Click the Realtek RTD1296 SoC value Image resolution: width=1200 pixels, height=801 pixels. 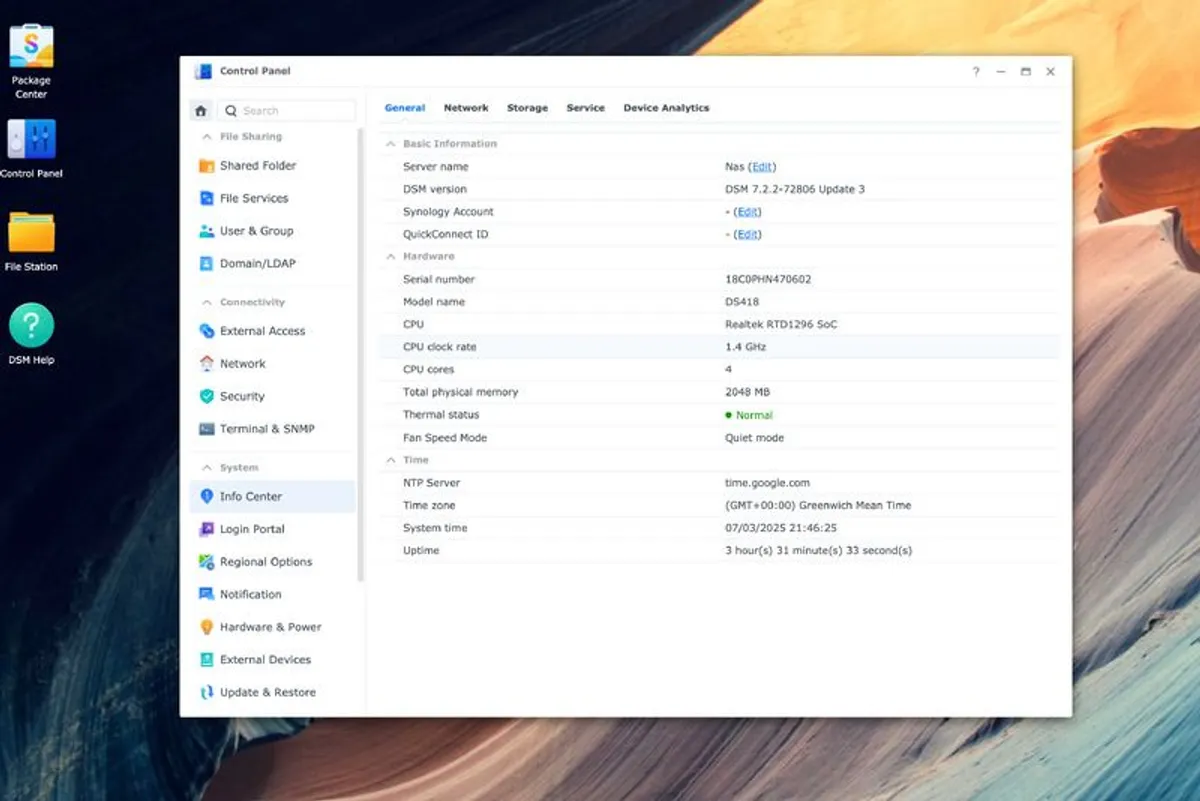coord(781,325)
